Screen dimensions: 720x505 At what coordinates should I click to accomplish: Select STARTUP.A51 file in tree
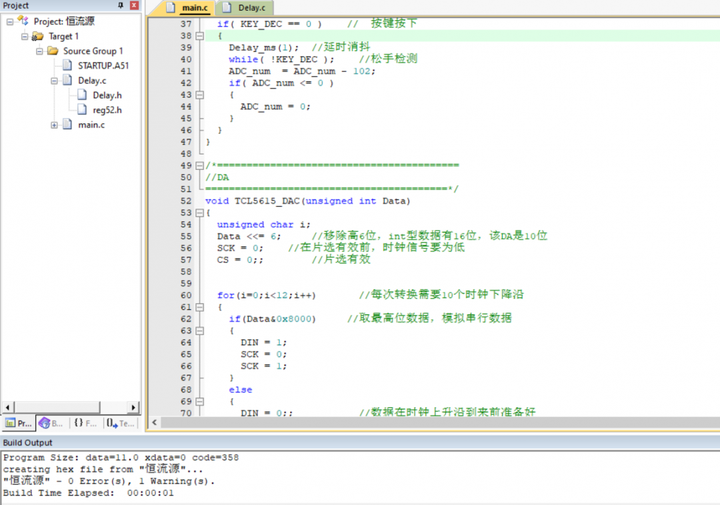tap(103, 66)
